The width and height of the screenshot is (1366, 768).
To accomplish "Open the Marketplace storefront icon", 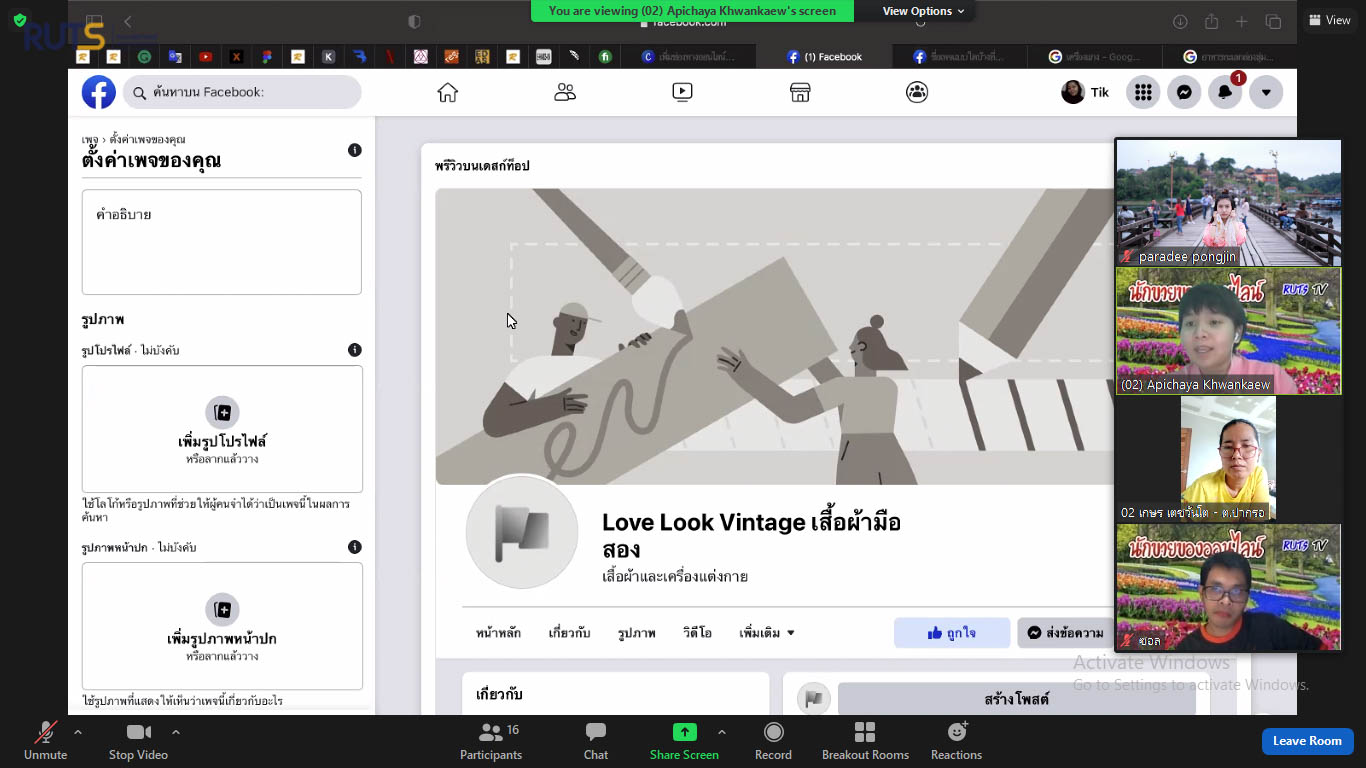I will click(800, 92).
